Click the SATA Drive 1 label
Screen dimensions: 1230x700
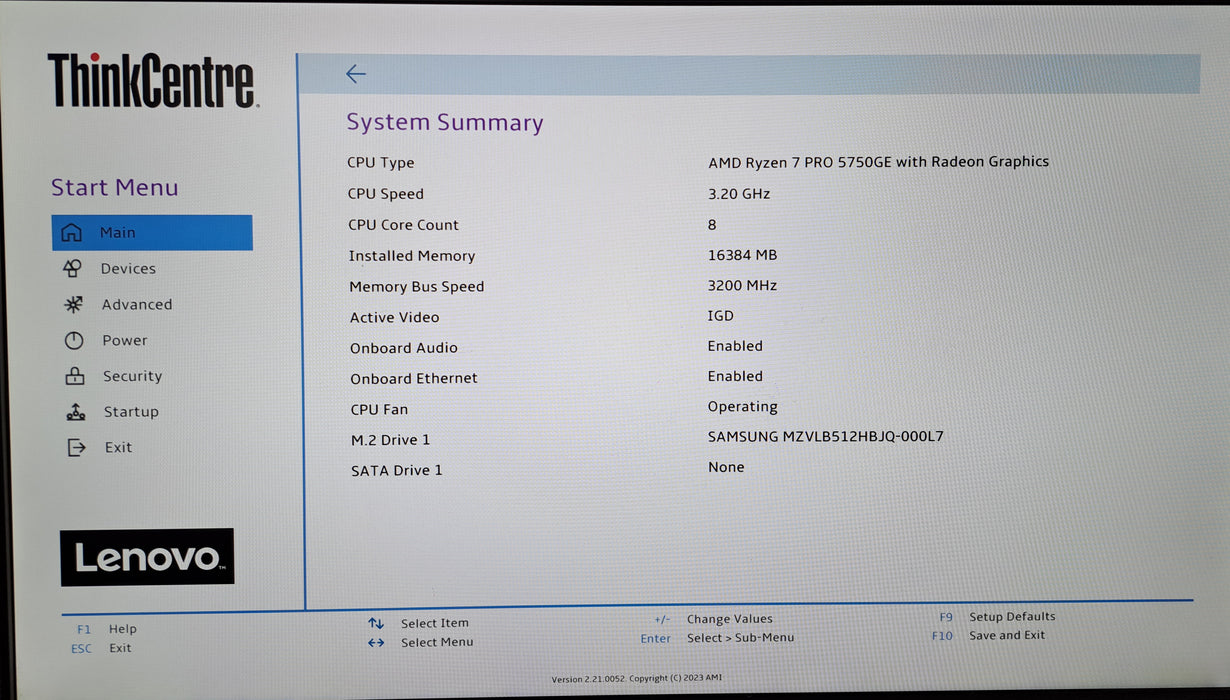(396, 471)
